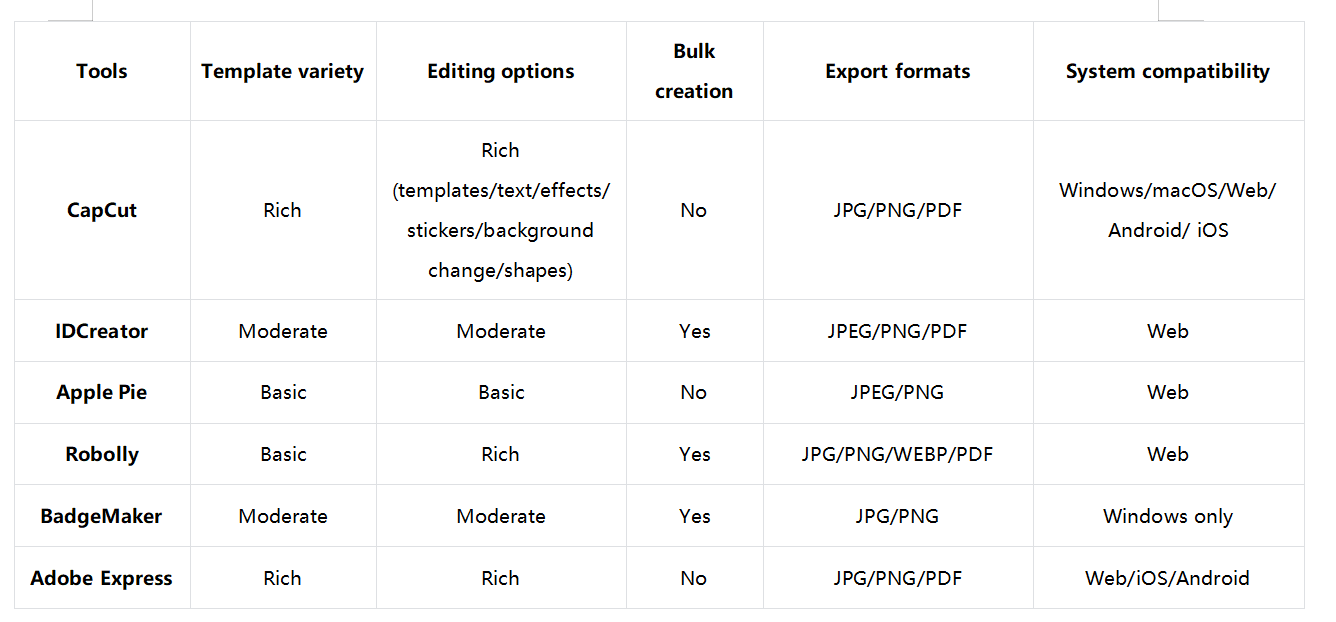Screen dimensions: 1336x622
Task: Select the IDCreator tool name cell
Action: [102, 331]
